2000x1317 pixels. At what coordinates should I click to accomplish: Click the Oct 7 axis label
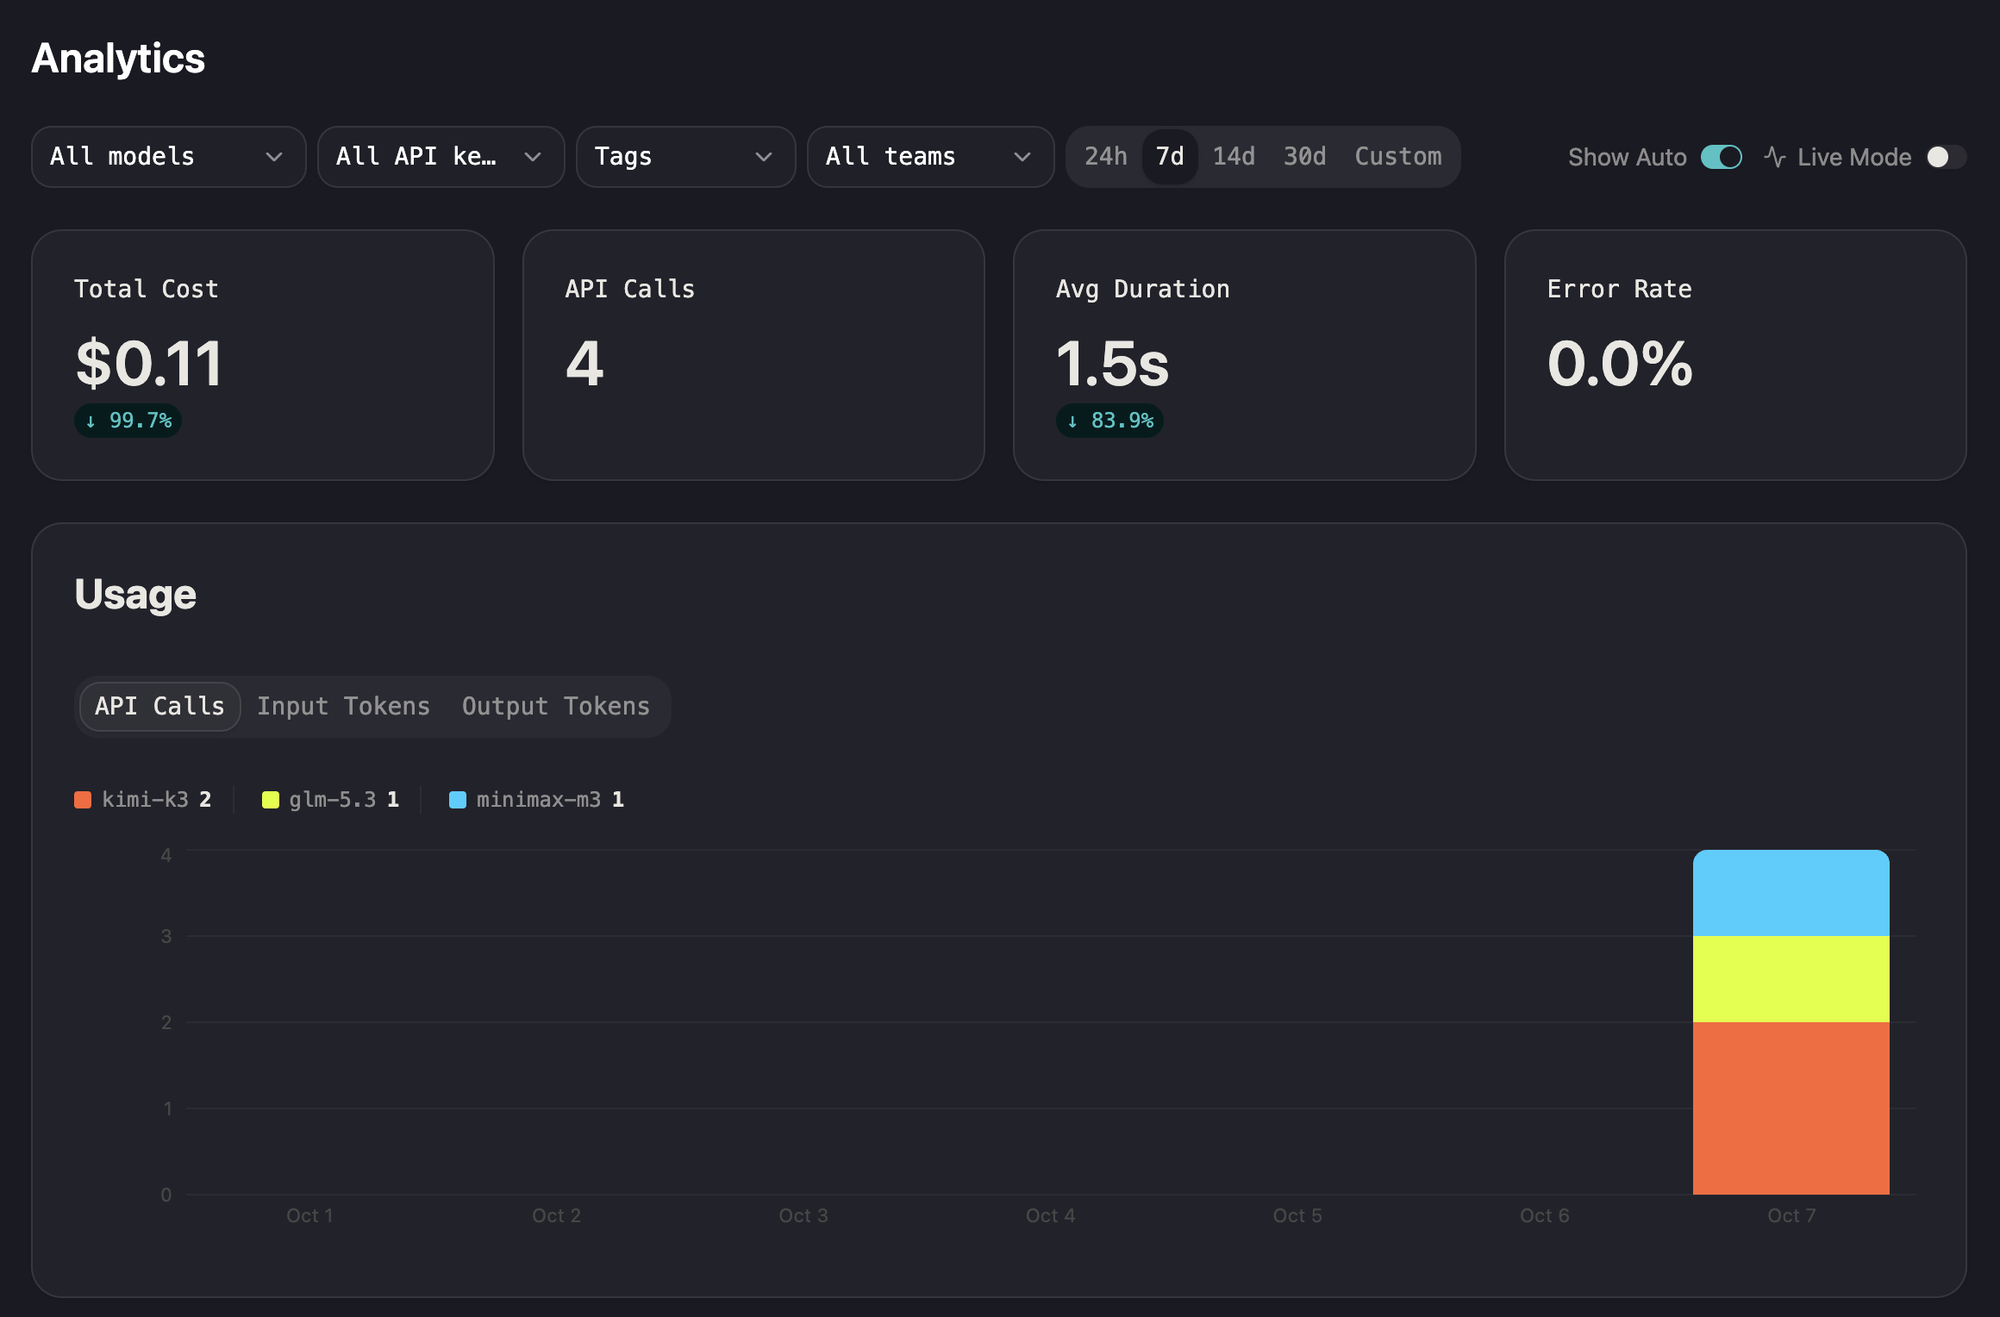point(1791,1216)
